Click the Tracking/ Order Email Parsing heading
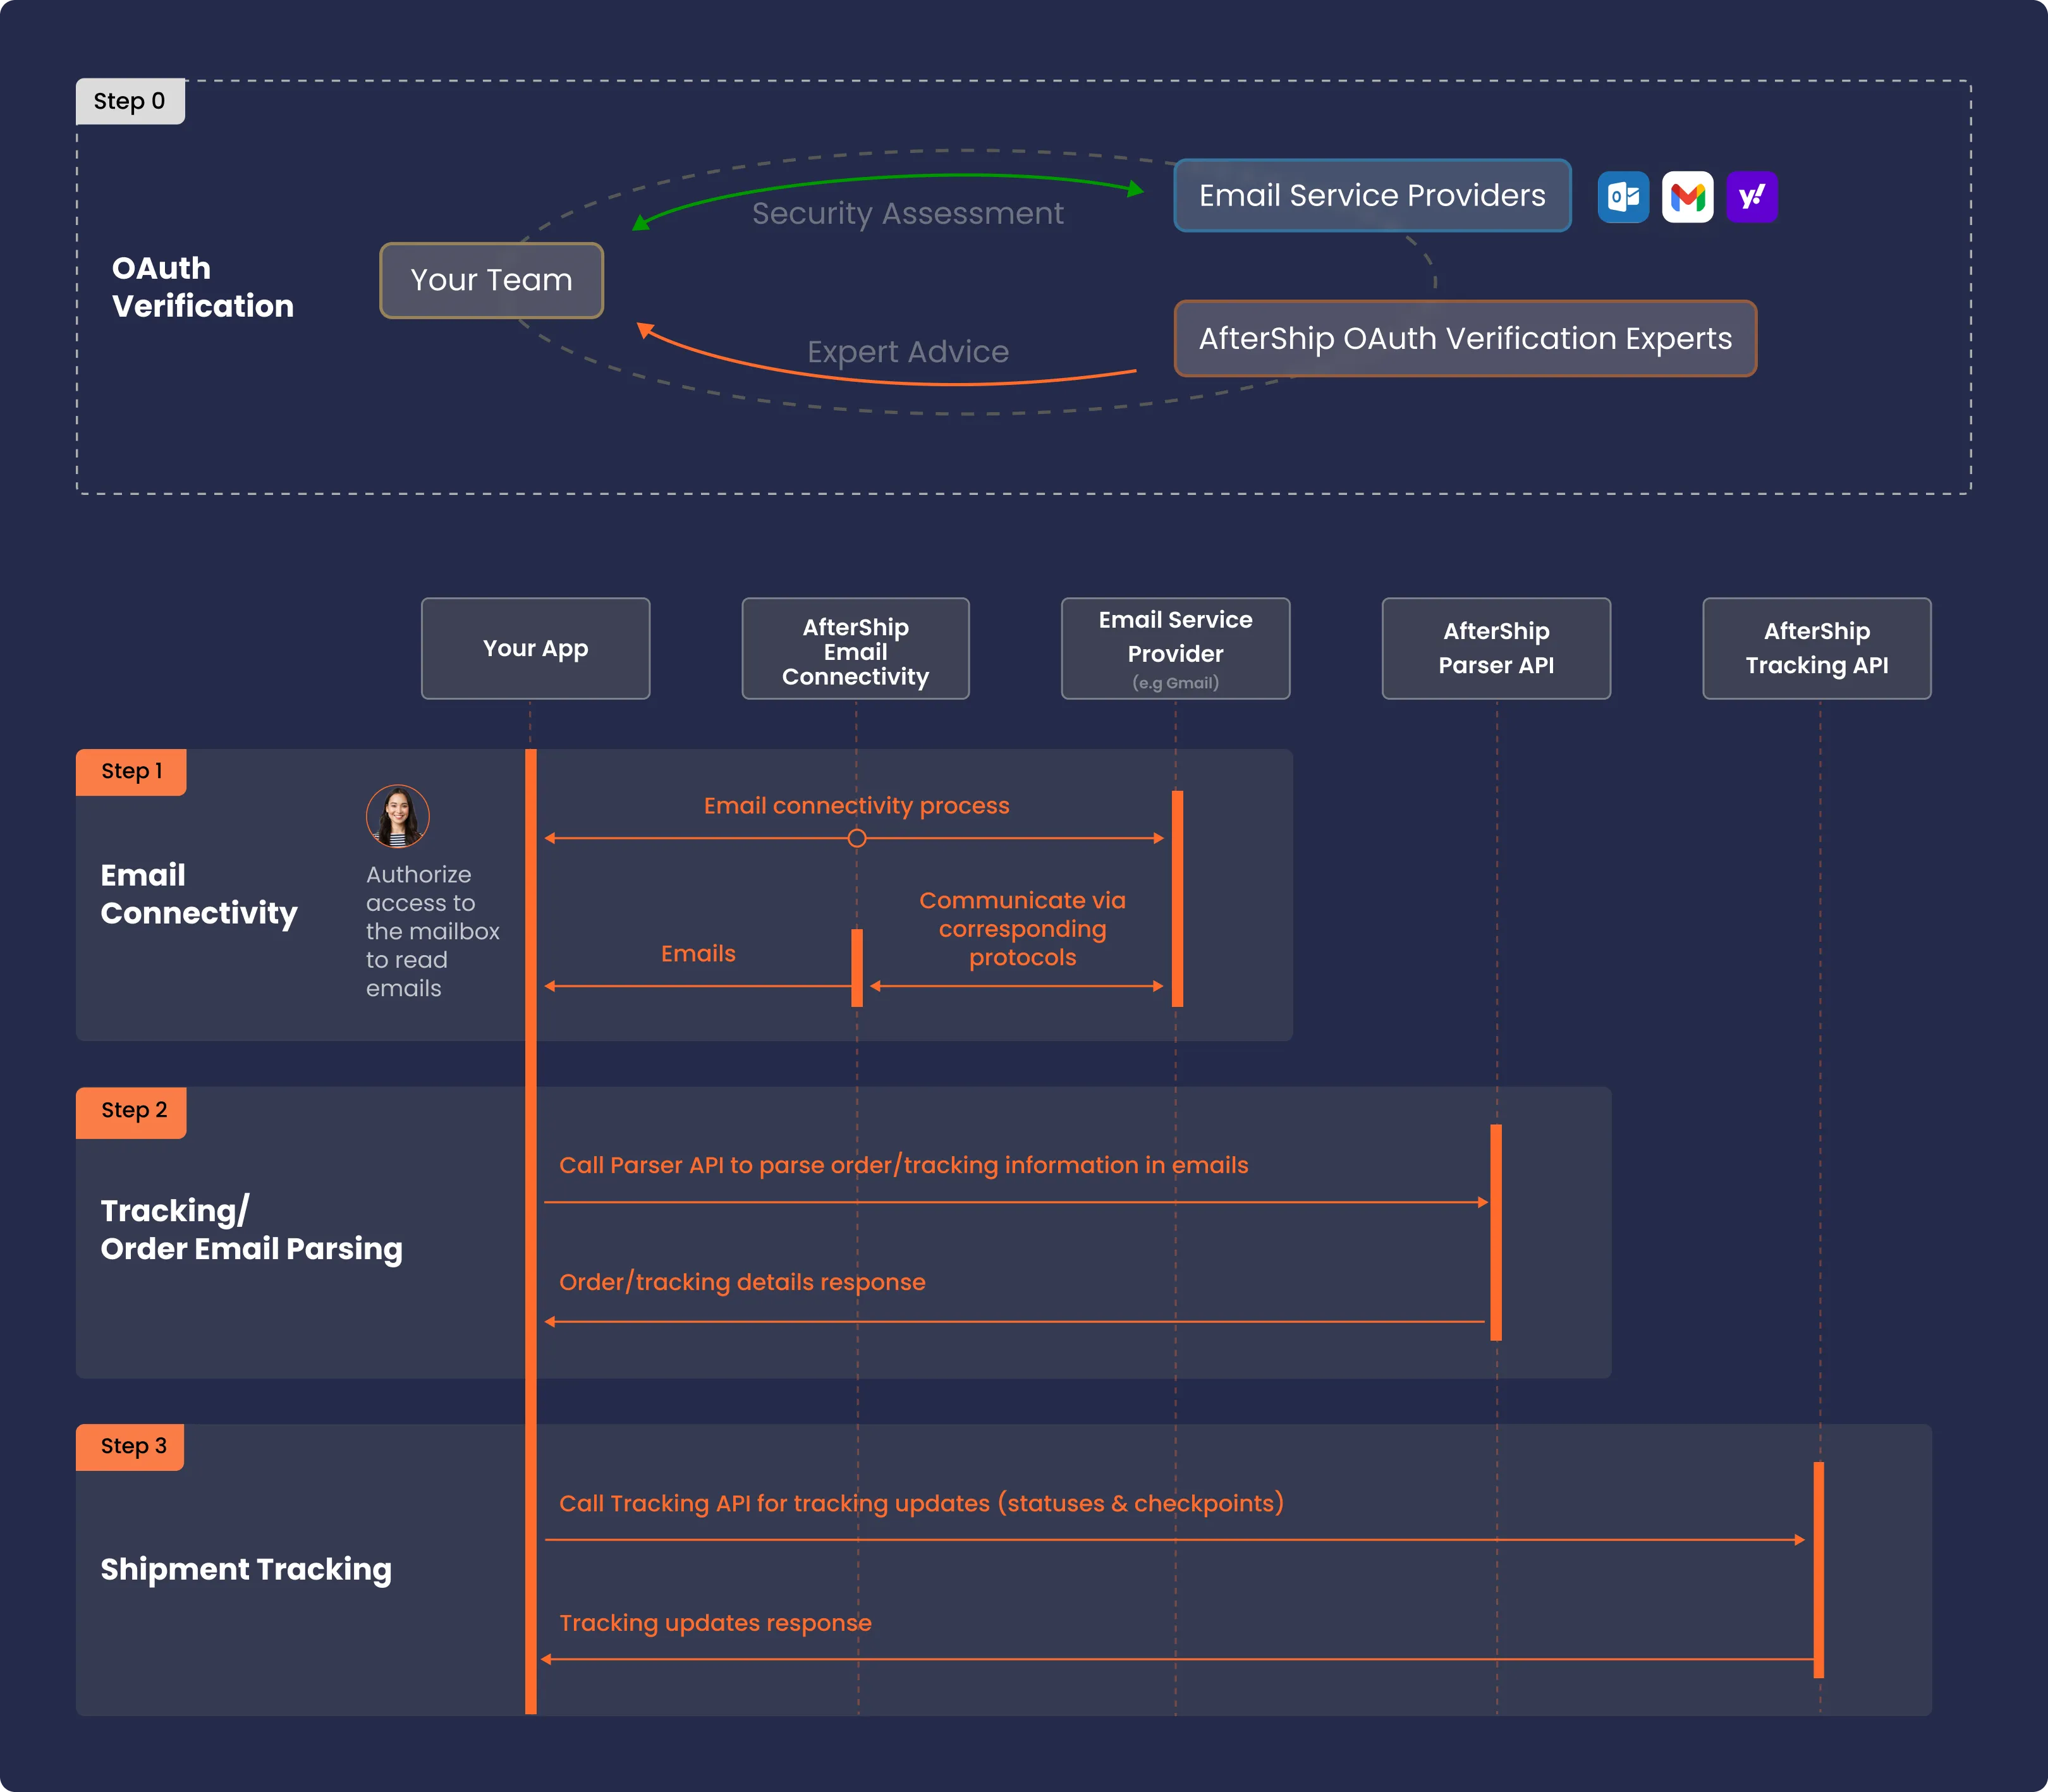This screenshot has width=2048, height=1792. 251,1230
